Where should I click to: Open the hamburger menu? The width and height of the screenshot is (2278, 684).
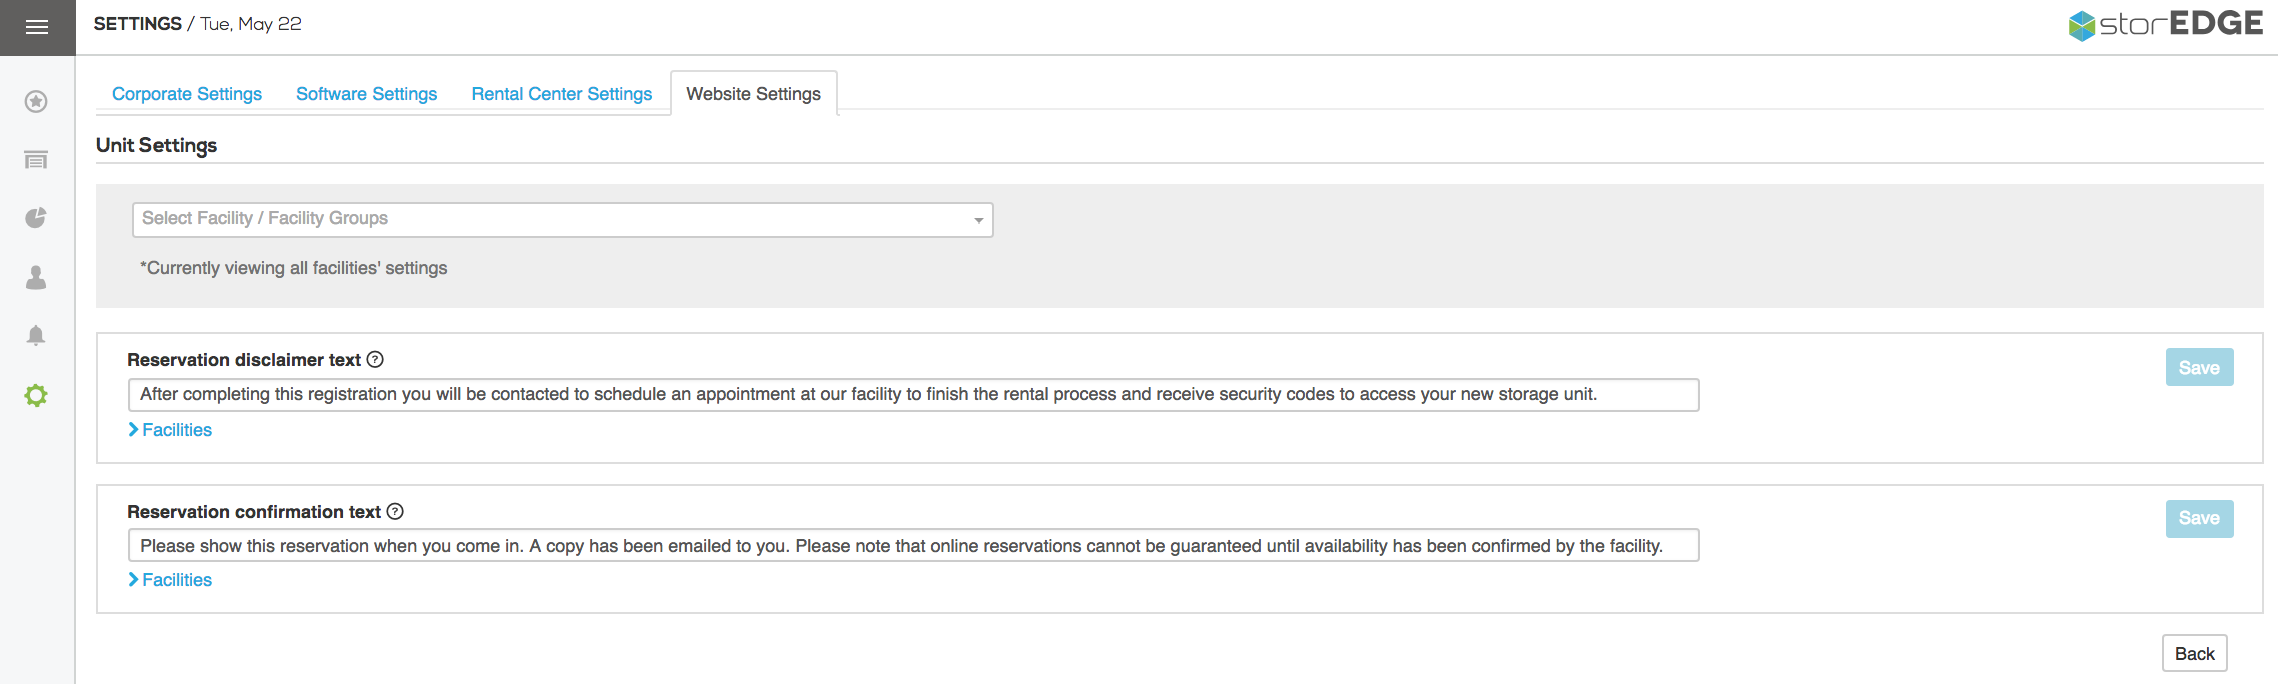[37, 27]
